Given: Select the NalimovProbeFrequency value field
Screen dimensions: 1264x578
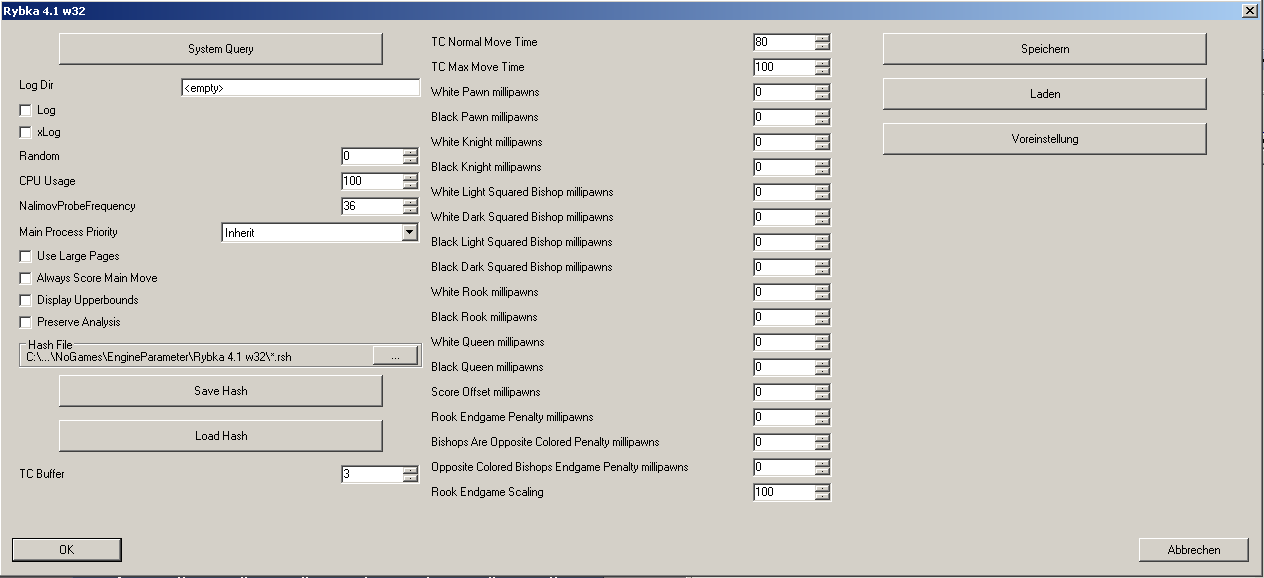Looking at the screenshot, I should click(372, 206).
